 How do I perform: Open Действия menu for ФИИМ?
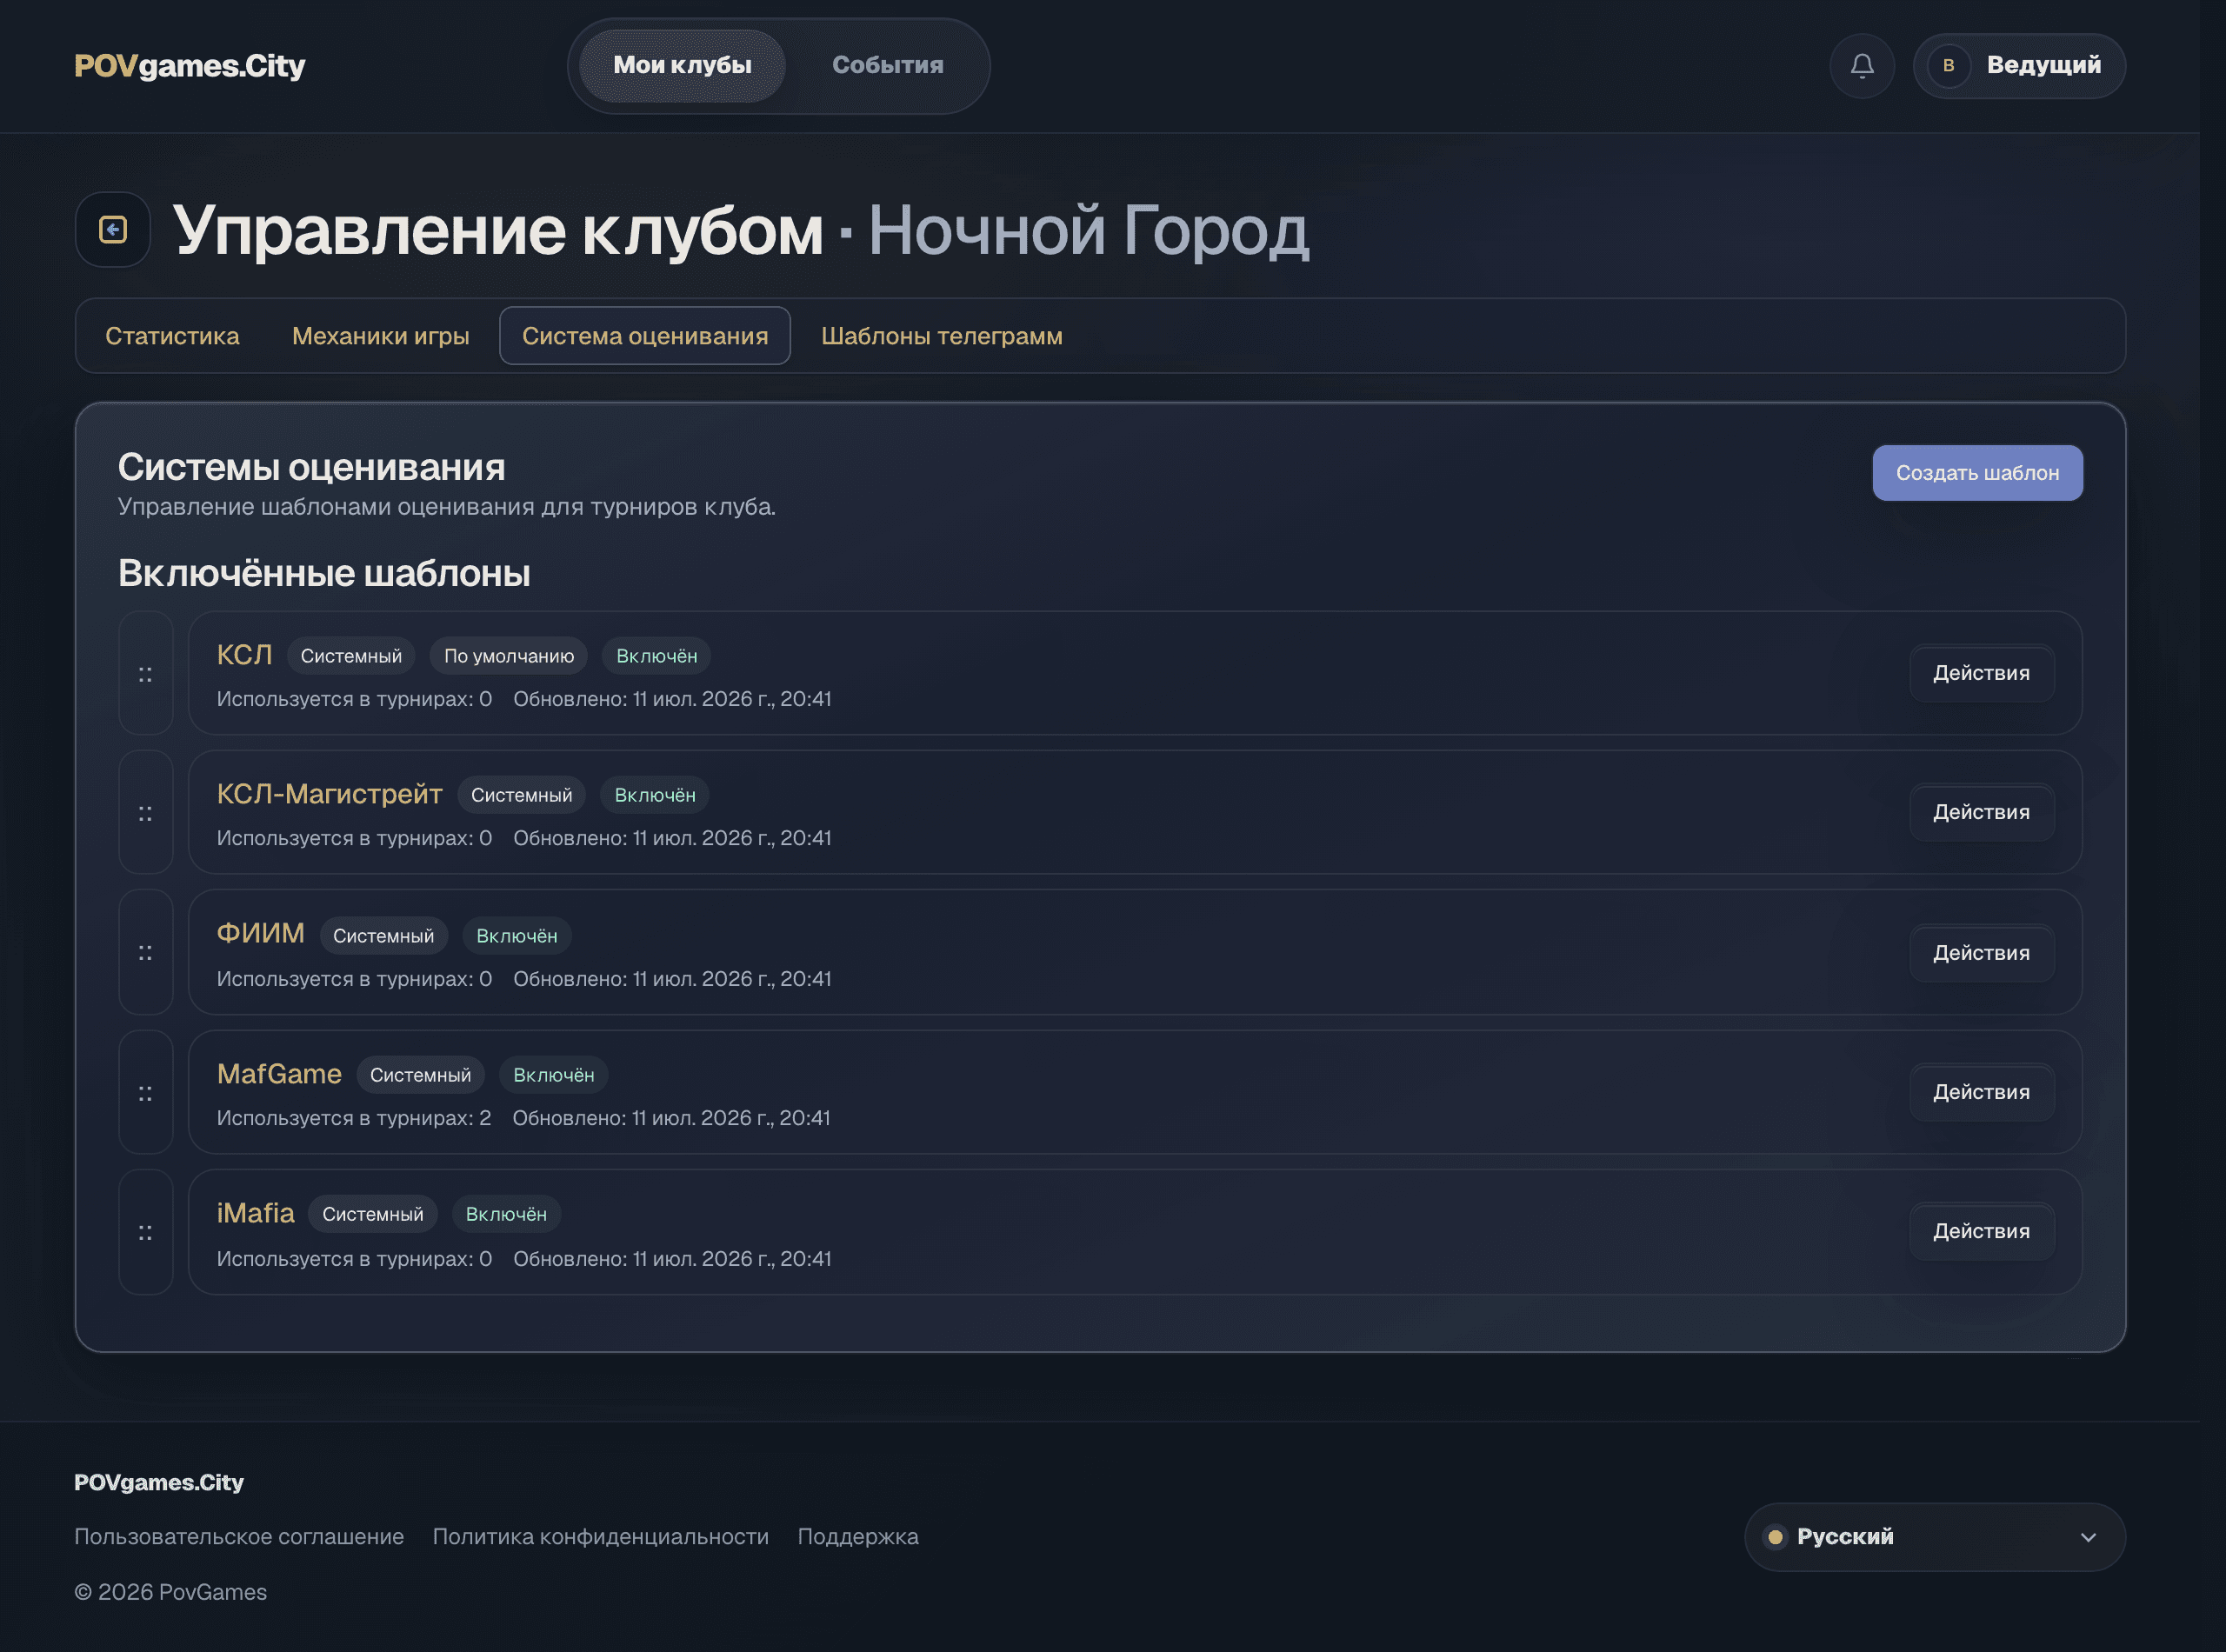pyautogui.click(x=1981, y=953)
